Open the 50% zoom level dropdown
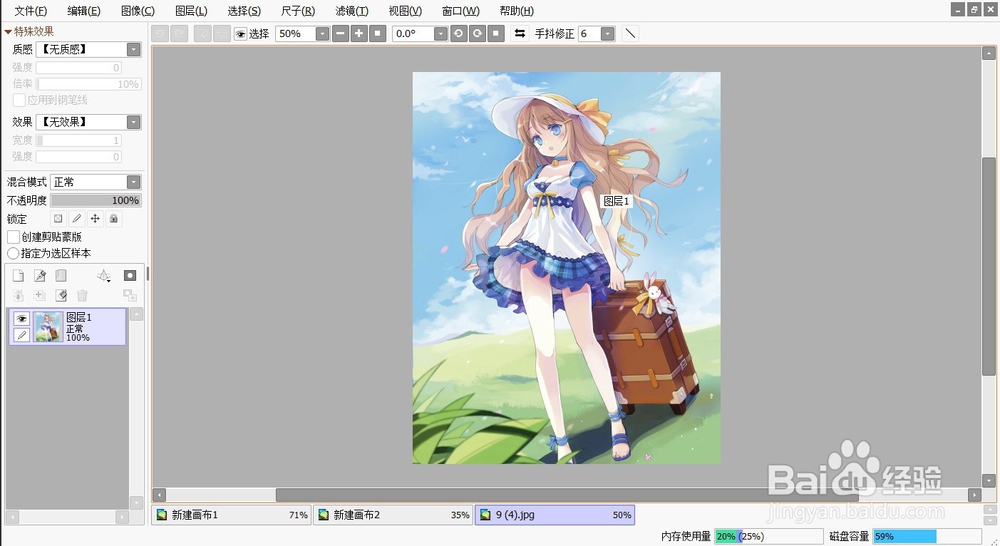 [x=322, y=33]
